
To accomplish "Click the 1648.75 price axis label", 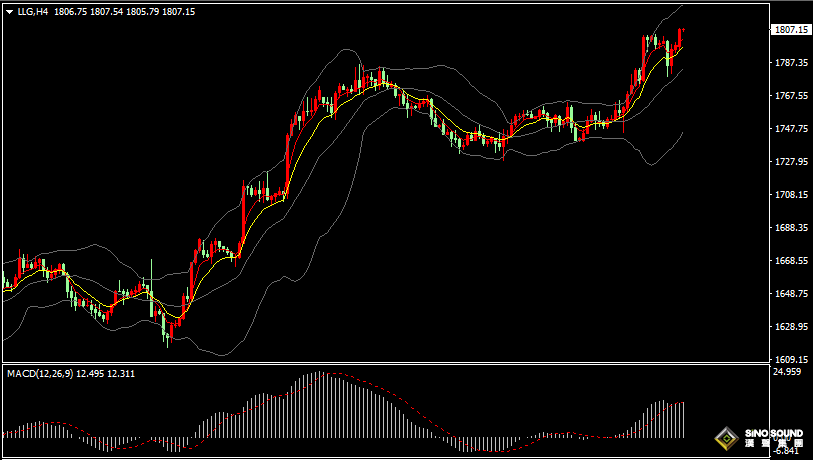I will pos(790,294).
